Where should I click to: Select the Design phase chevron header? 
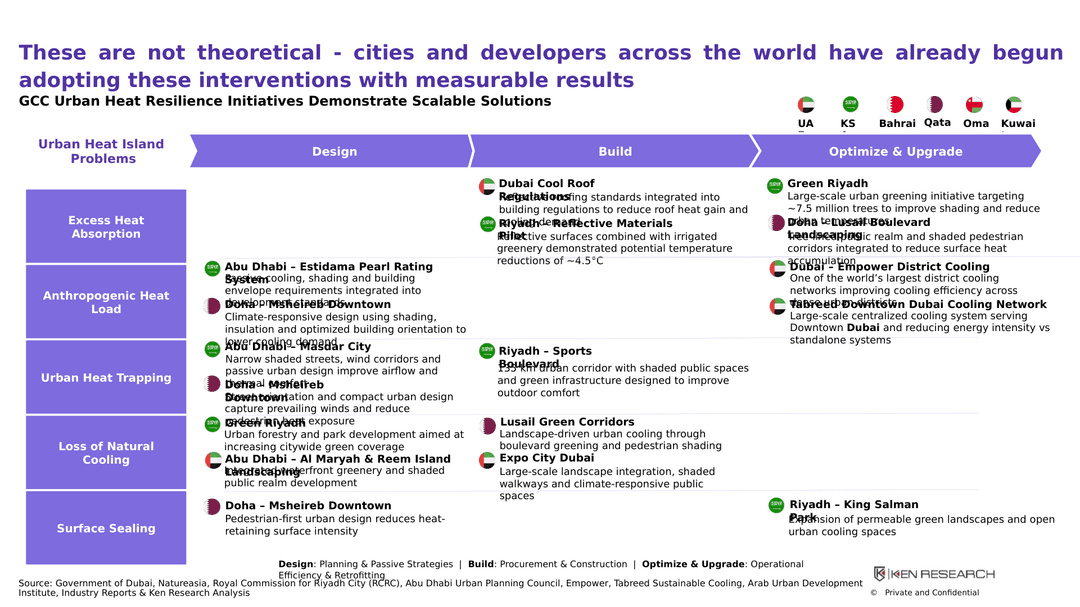[332, 152]
